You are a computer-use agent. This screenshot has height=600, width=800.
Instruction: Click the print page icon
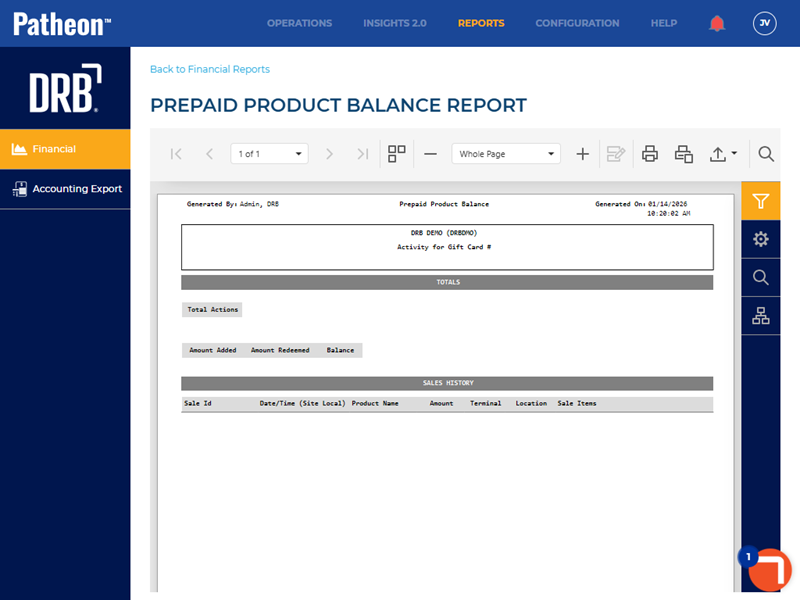[x=684, y=154]
